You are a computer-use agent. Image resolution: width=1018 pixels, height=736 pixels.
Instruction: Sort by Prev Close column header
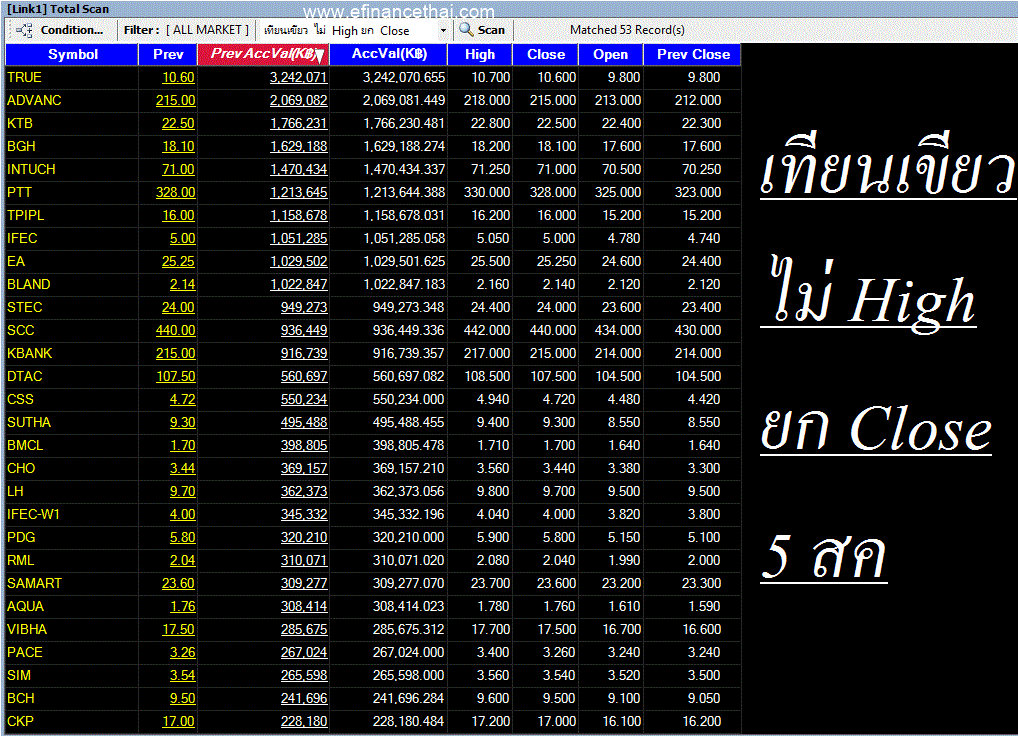693,55
